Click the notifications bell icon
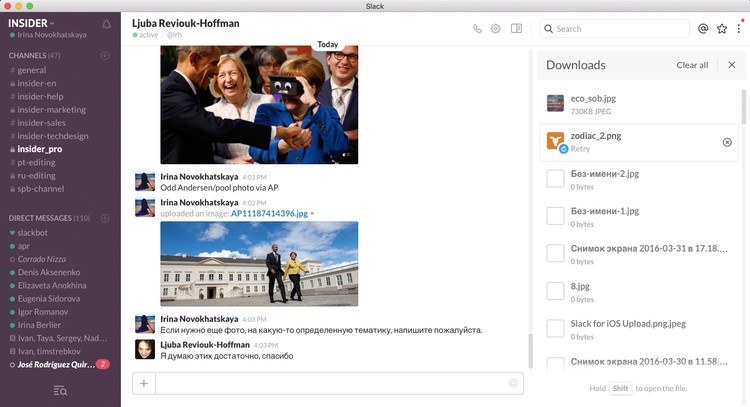The width and height of the screenshot is (750, 407). click(107, 23)
